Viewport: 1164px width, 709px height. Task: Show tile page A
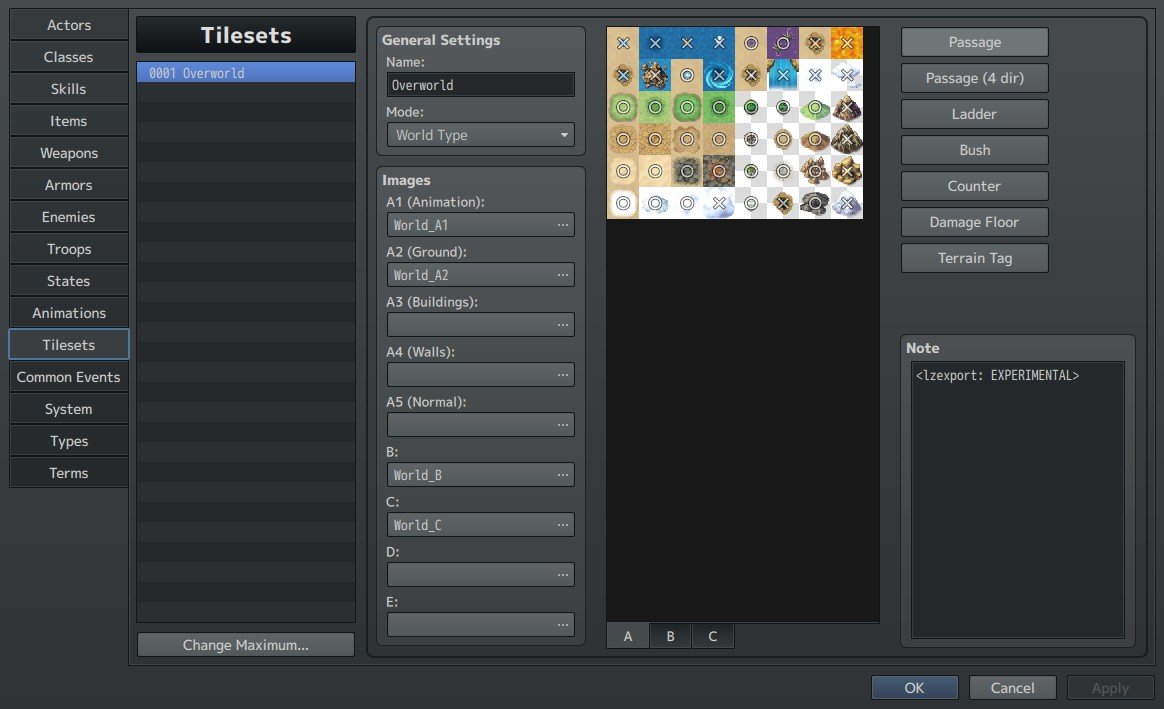coord(628,636)
